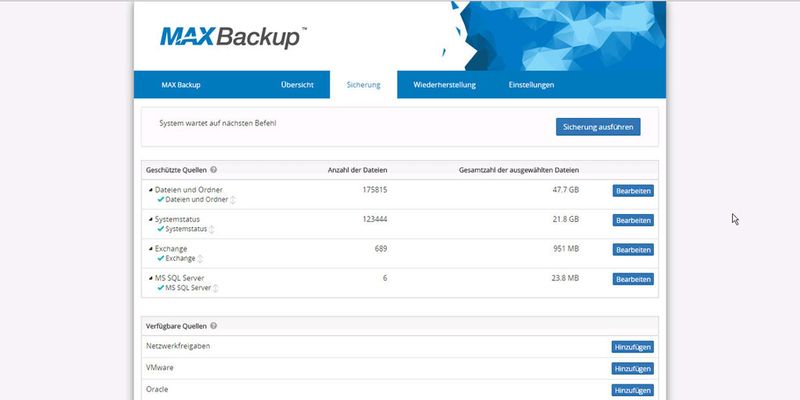Switch to the Übersicht tab
800x400 pixels.
297,85
